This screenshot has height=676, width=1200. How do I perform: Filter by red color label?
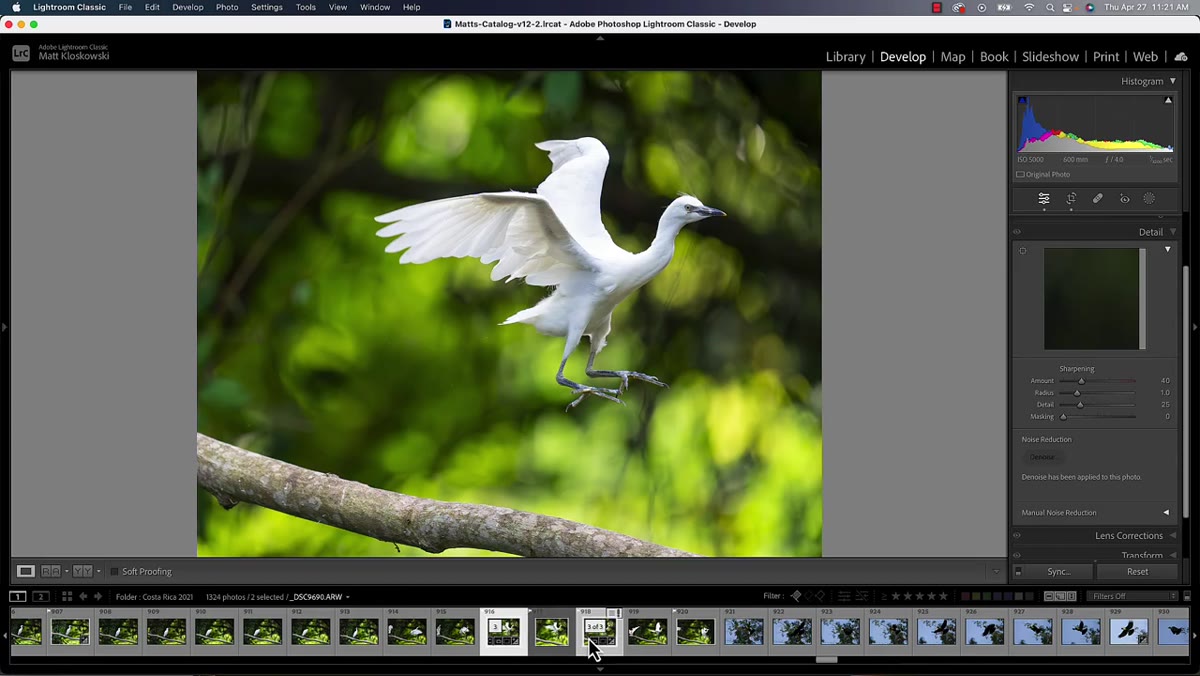pos(966,596)
